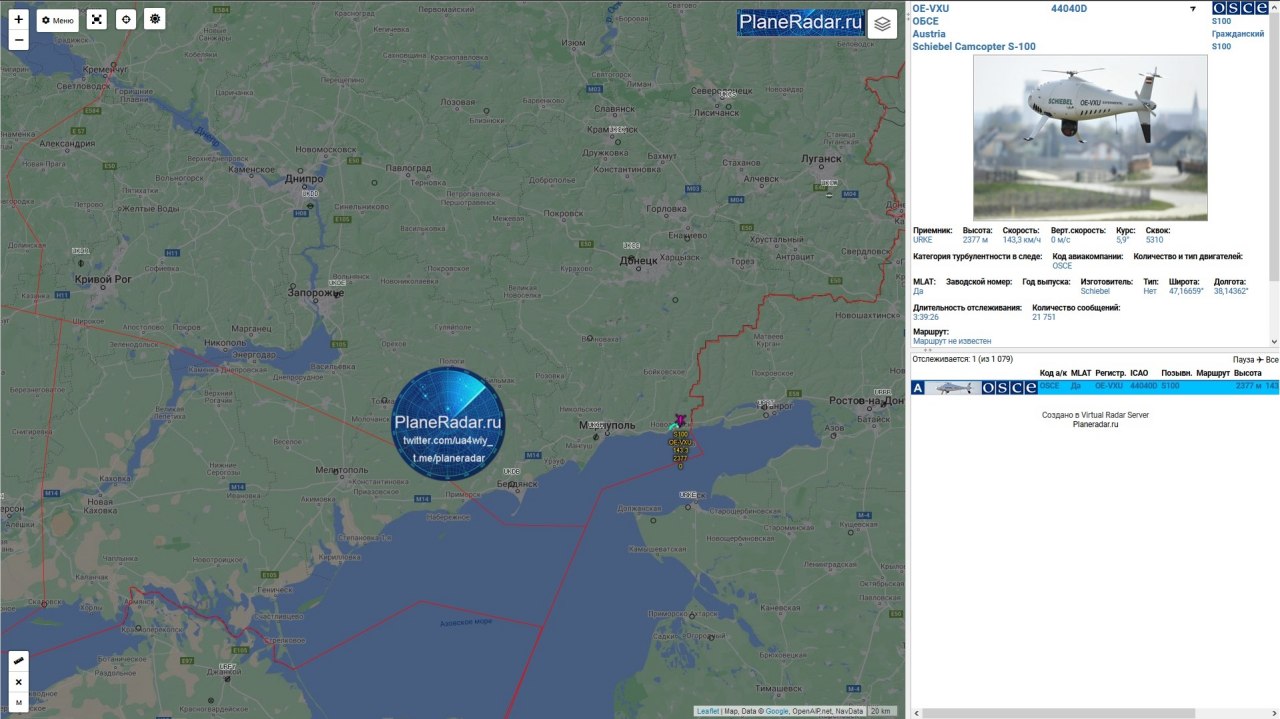Sort by Позывн. column header
This screenshot has width=1280, height=719.
pos(1176,373)
